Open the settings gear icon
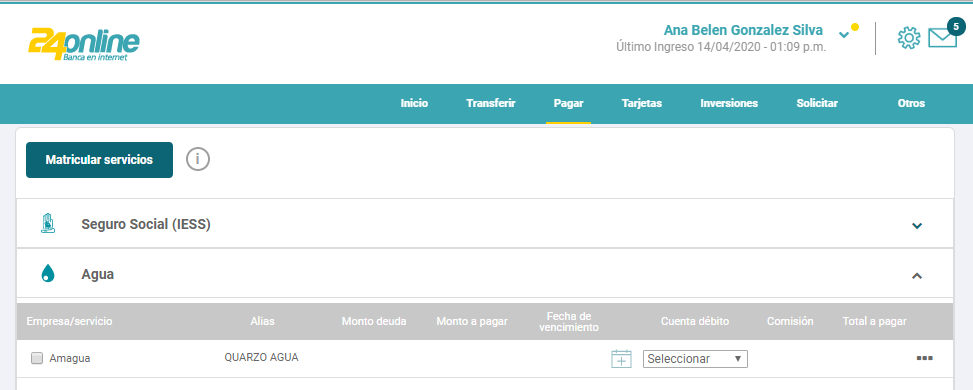973x390 pixels. [x=908, y=38]
